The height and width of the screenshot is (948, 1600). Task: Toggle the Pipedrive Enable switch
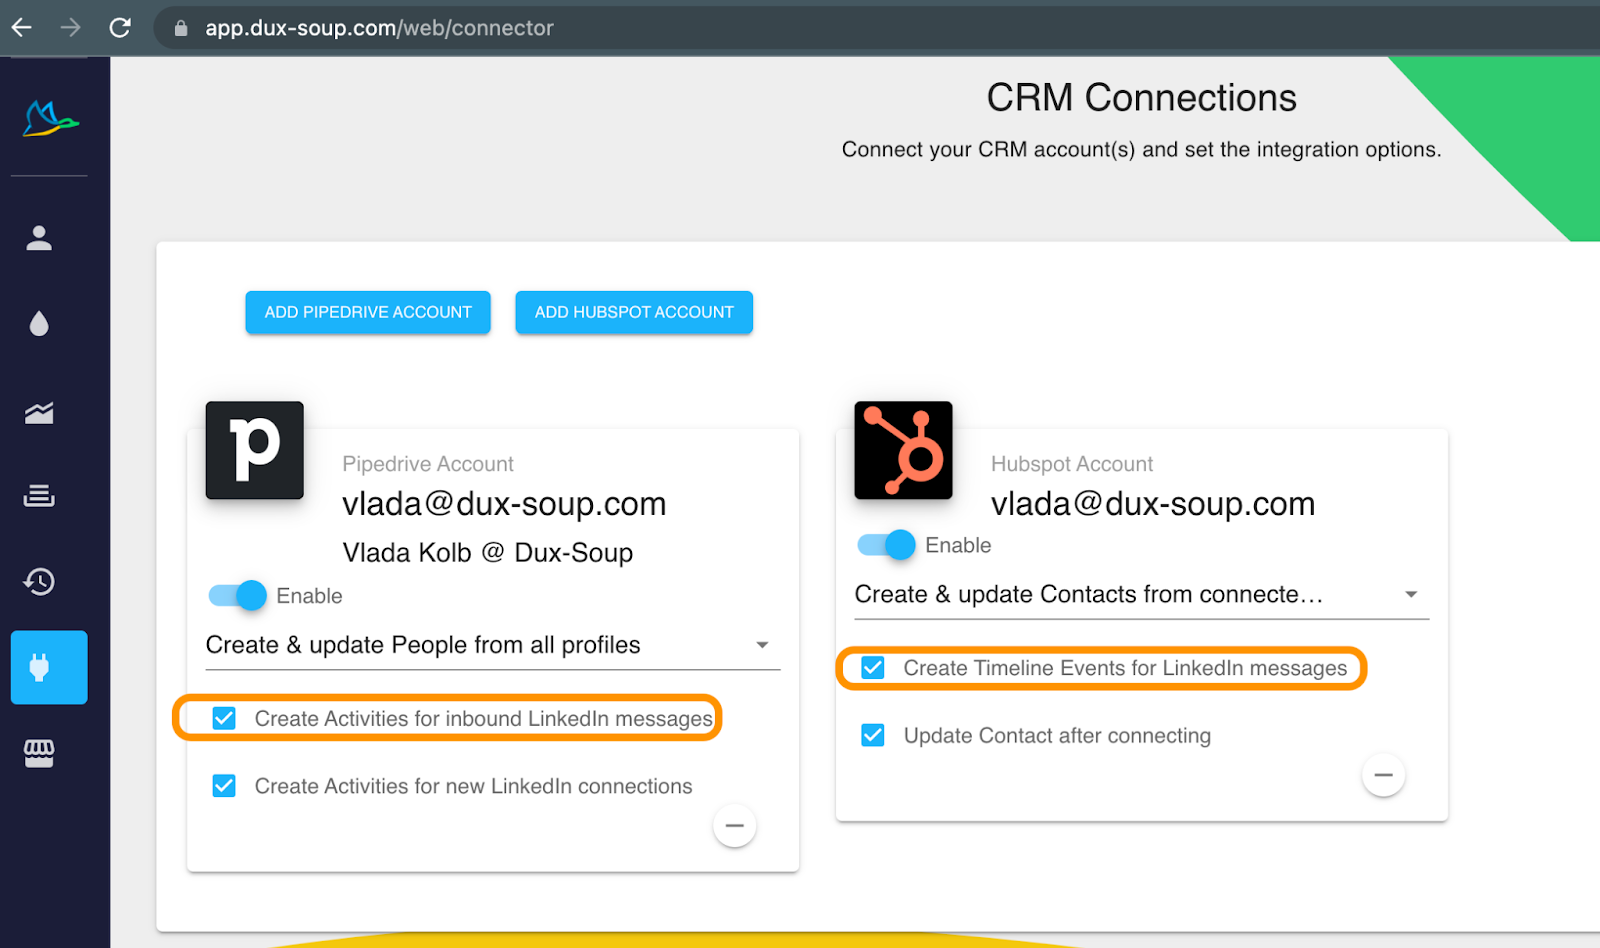238,595
